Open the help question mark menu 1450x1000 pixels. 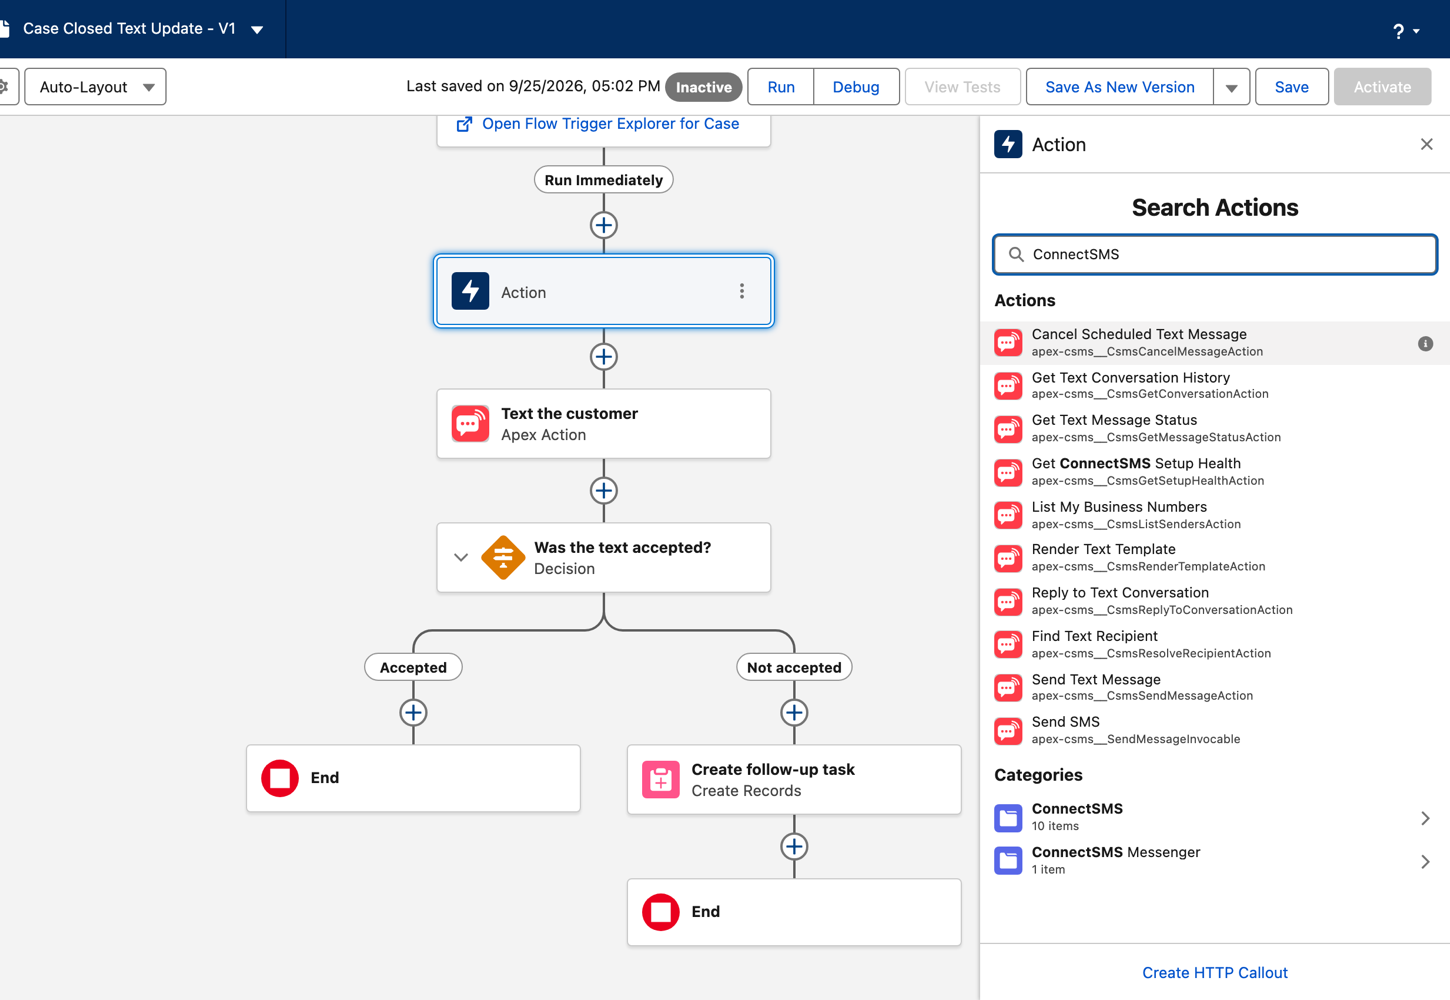1405,30
